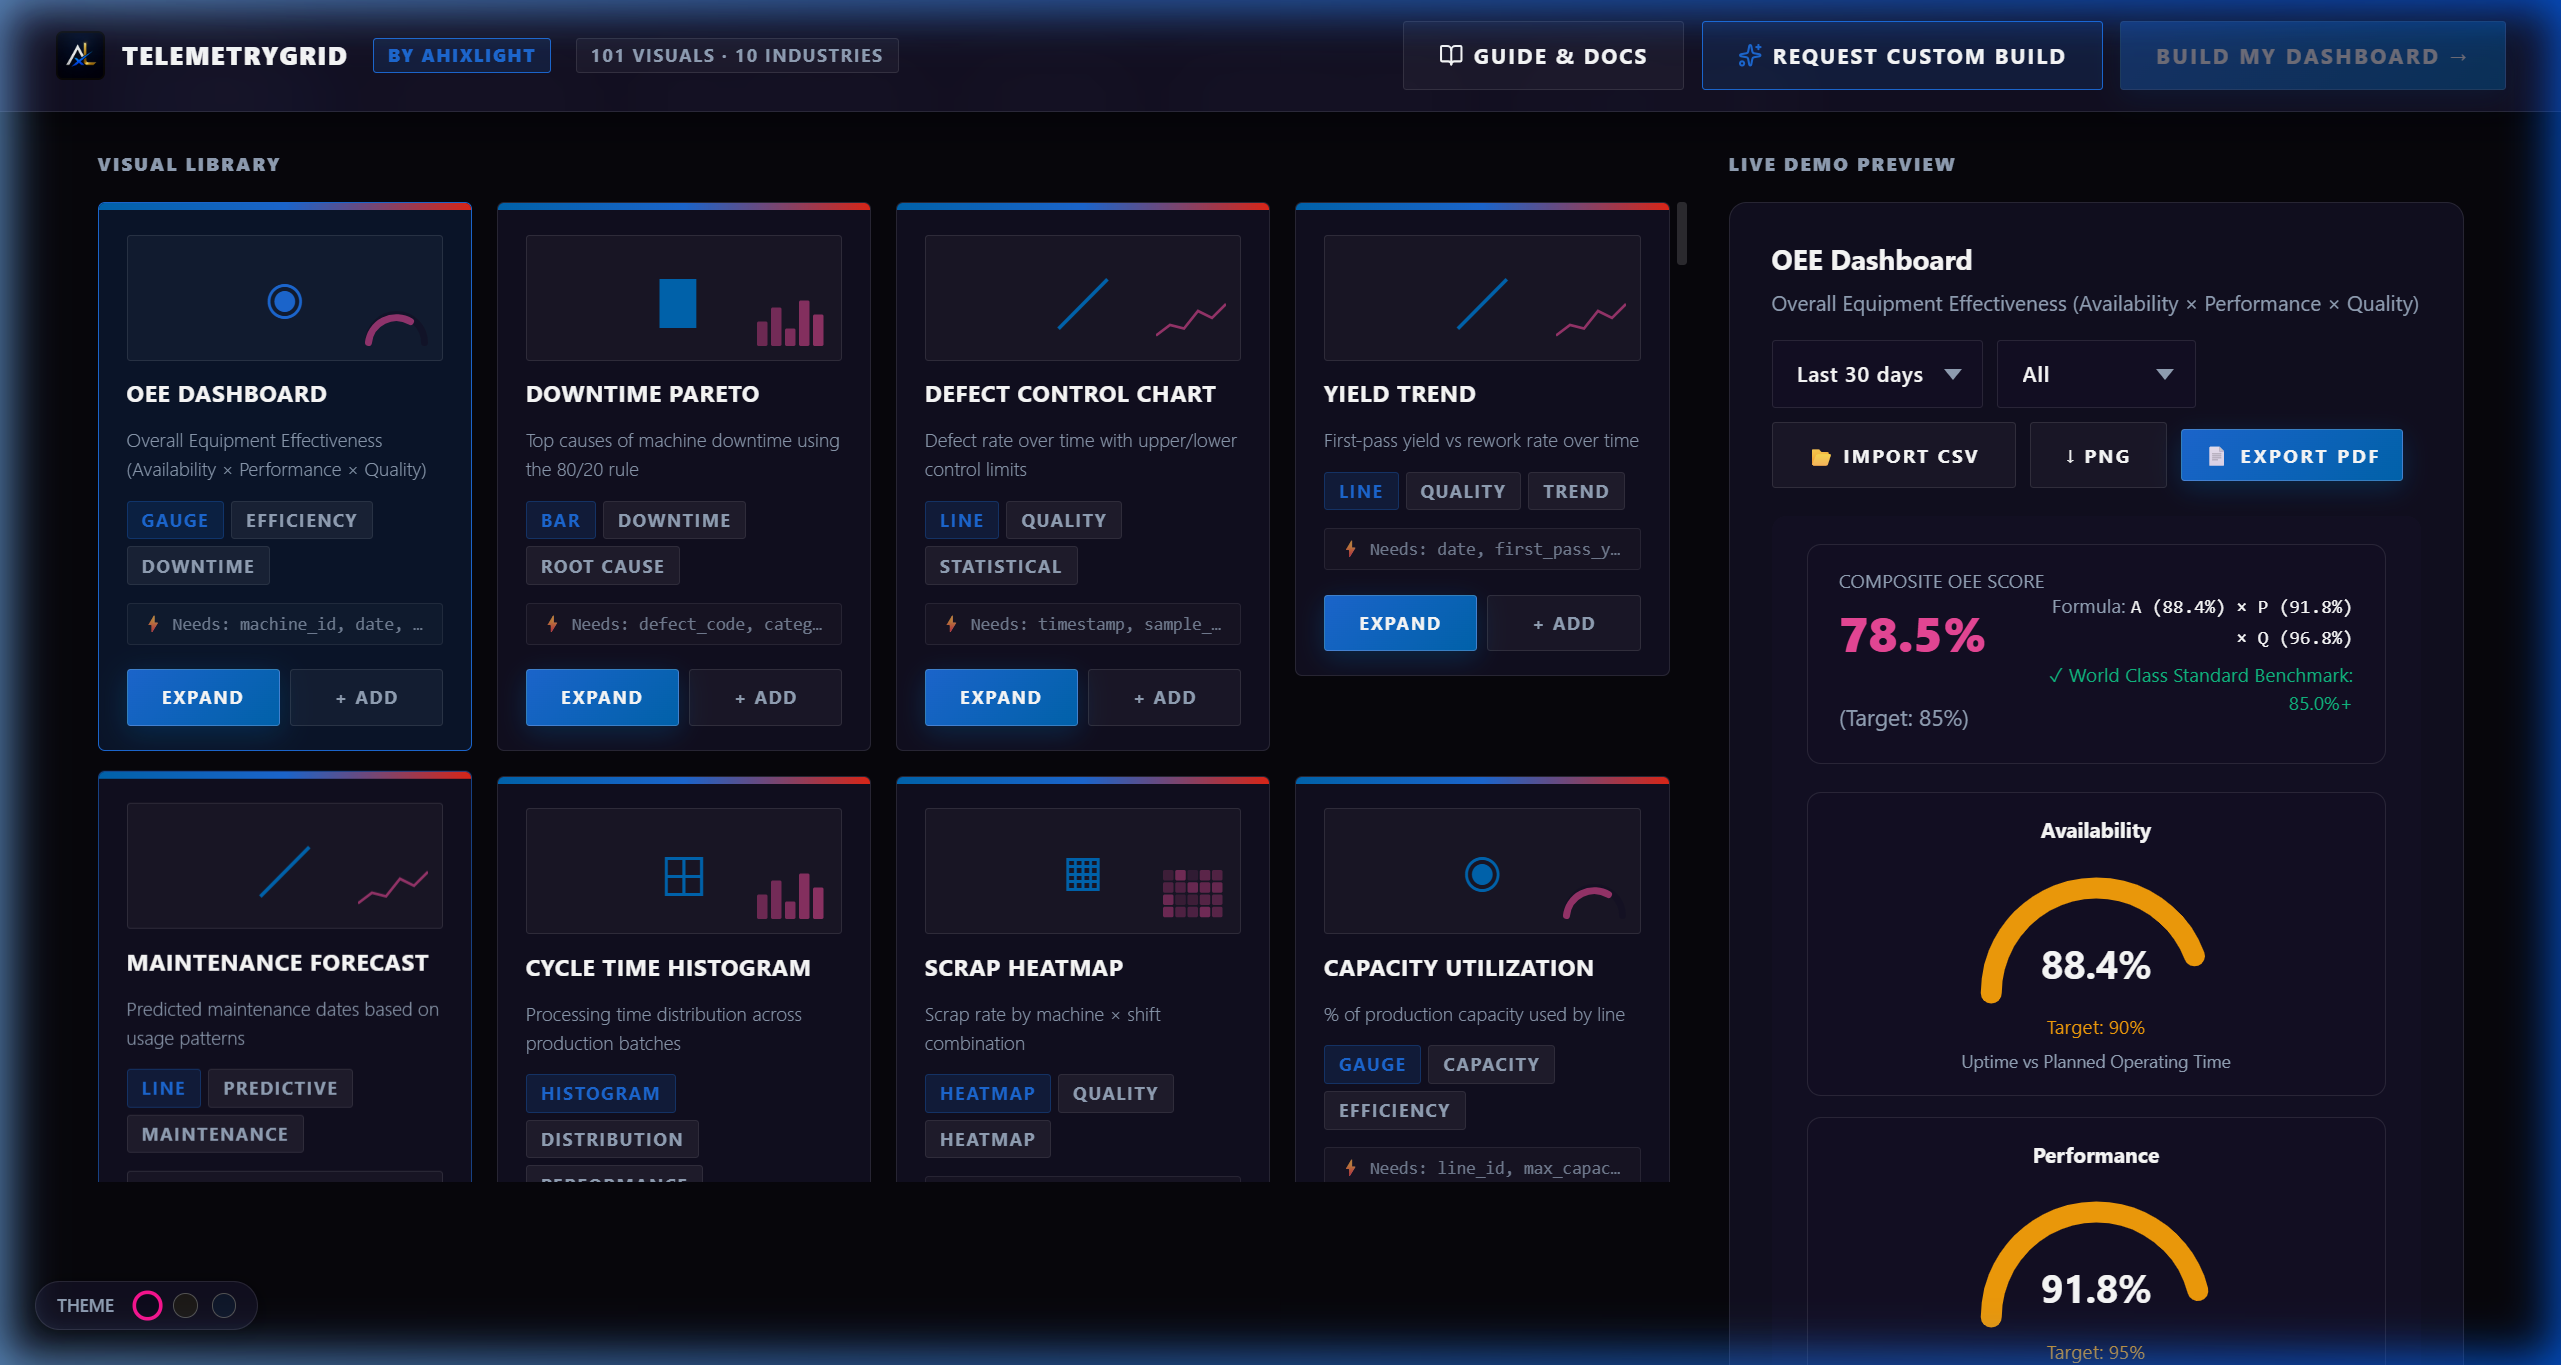The width and height of the screenshot is (2561, 1365).
Task: Click Request Custom Build button
Action: click(1901, 56)
